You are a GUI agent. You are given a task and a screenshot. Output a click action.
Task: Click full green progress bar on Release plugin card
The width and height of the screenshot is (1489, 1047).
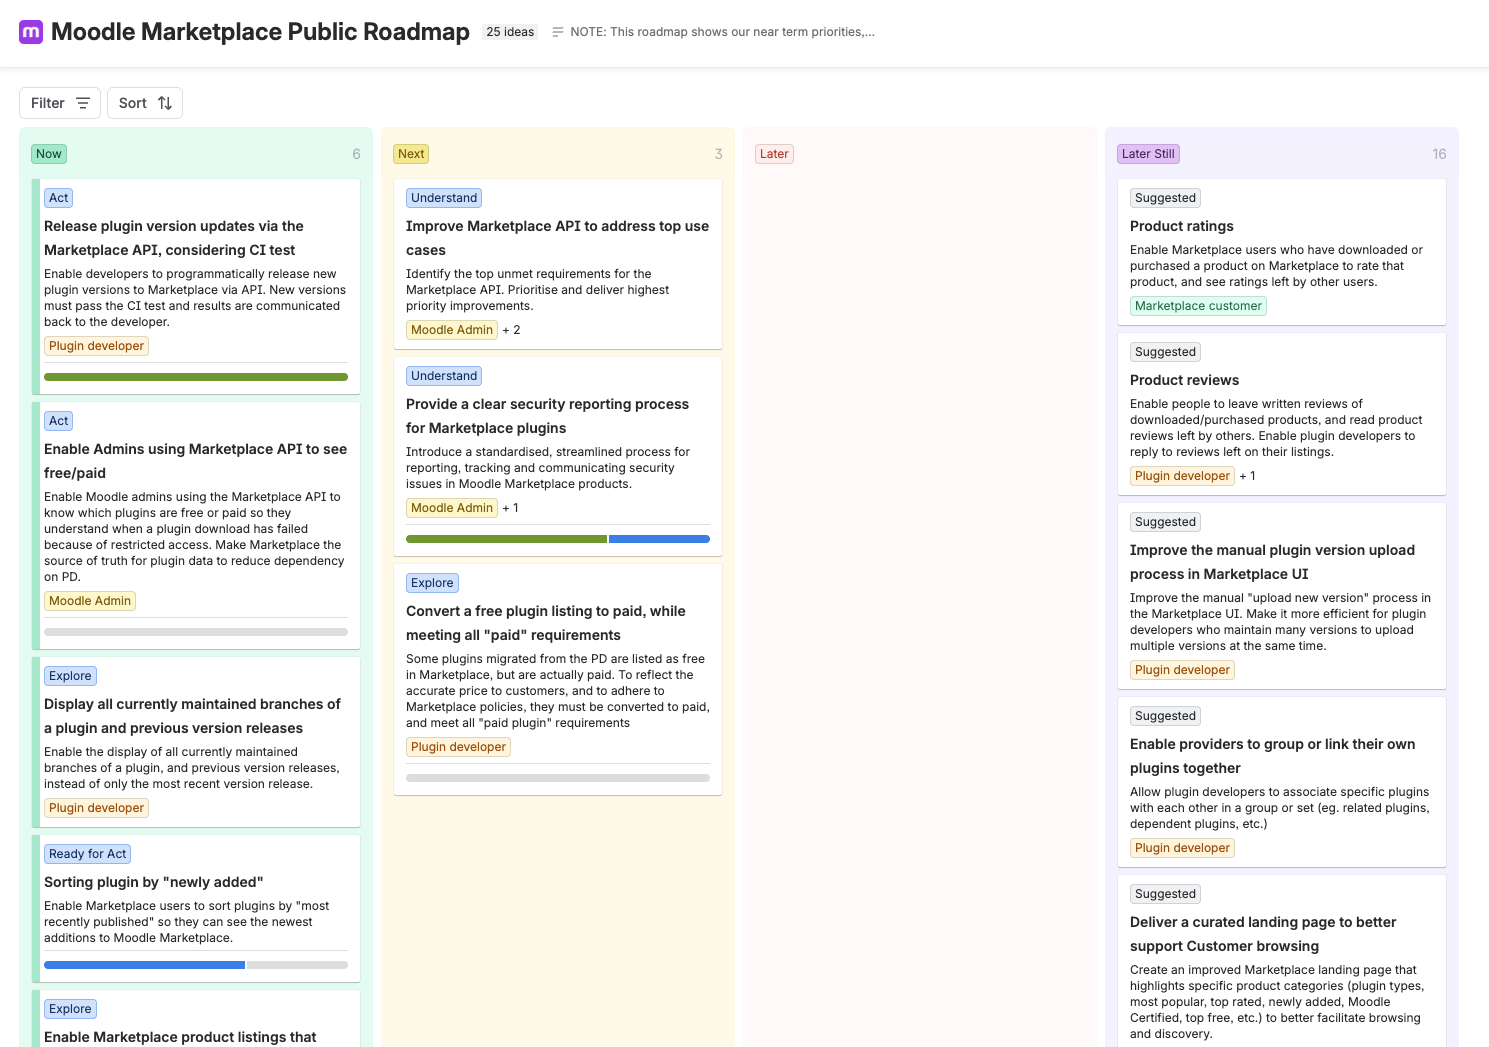pyautogui.click(x=196, y=377)
